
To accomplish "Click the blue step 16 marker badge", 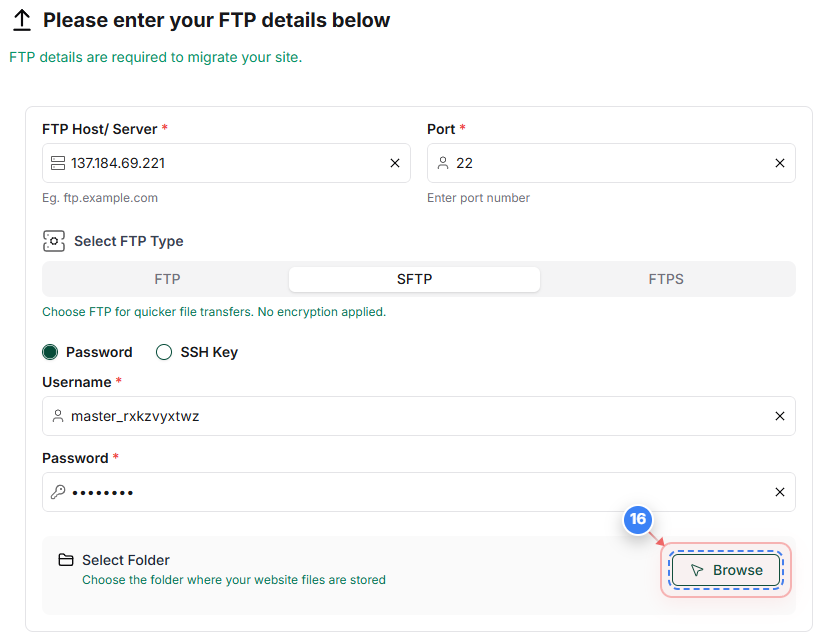I will tap(637, 520).
